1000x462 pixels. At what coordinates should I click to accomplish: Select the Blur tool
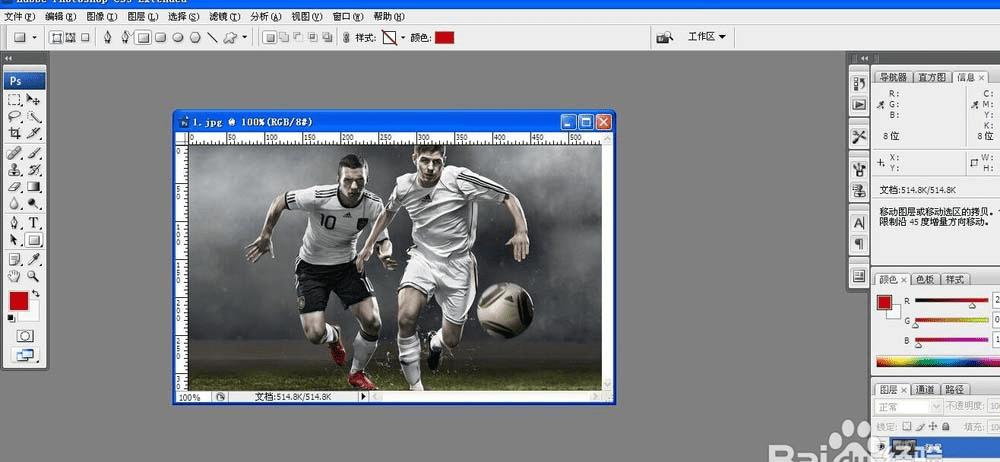click(14, 204)
